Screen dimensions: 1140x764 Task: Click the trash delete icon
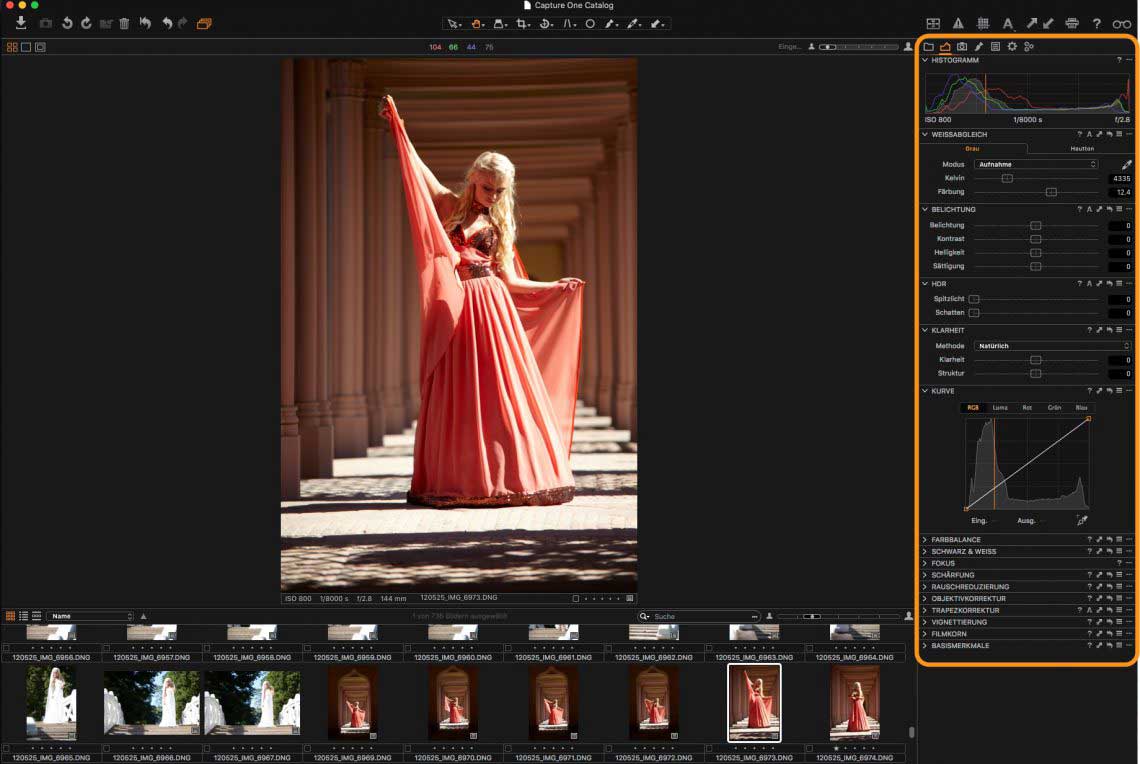point(124,23)
